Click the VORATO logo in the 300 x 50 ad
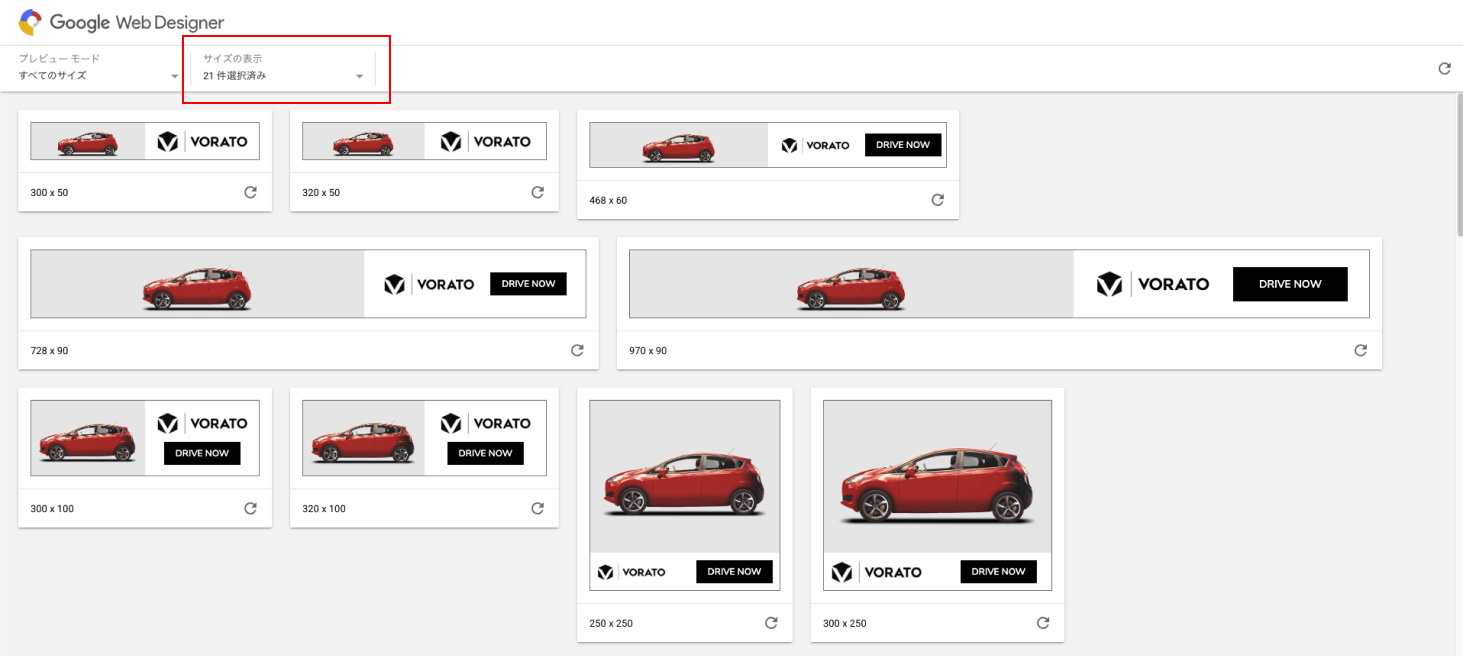The image size is (1463, 656). (x=203, y=141)
